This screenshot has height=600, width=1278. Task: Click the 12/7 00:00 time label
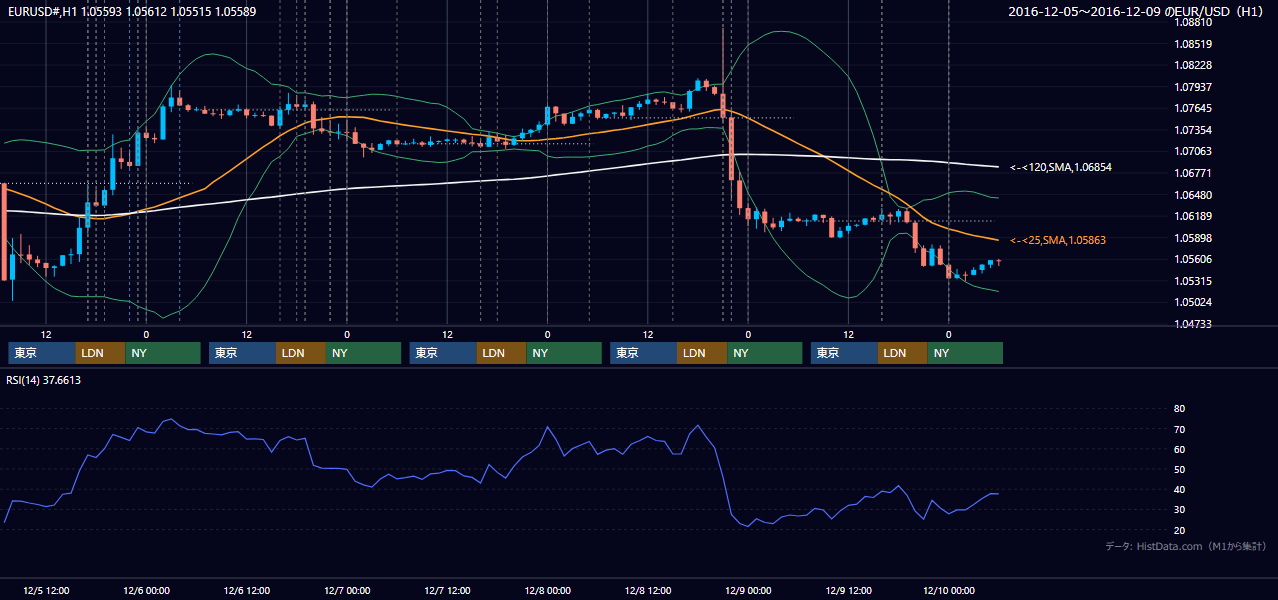pos(346,590)
